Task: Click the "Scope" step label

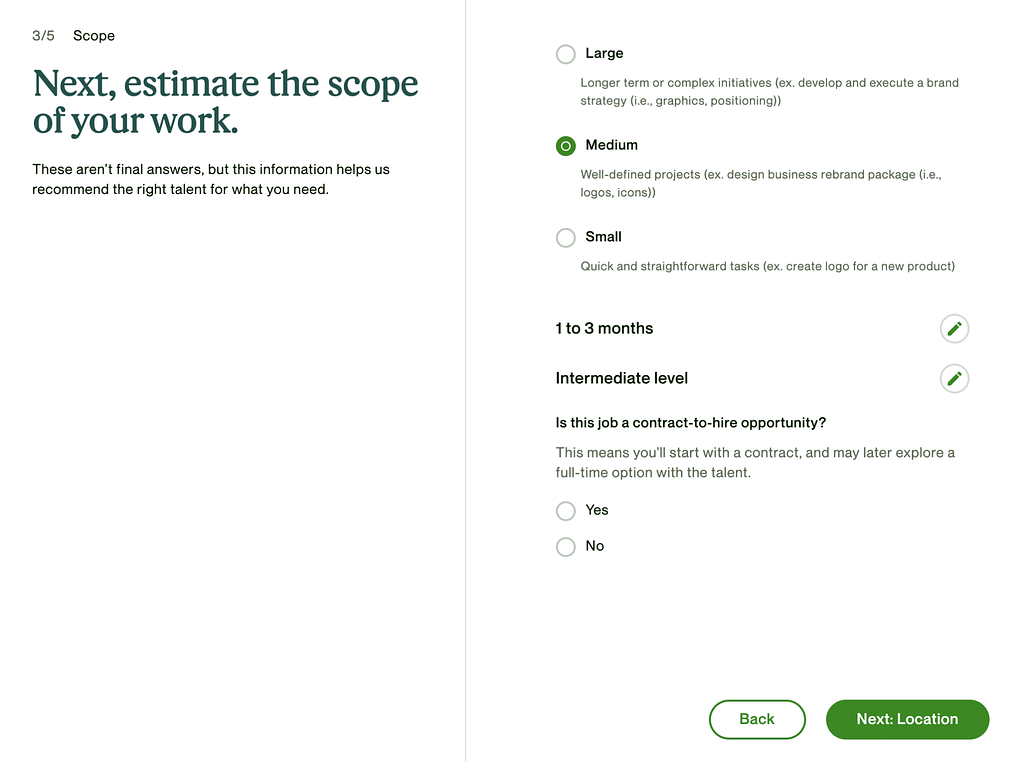Action: click(x=94, y=36)
